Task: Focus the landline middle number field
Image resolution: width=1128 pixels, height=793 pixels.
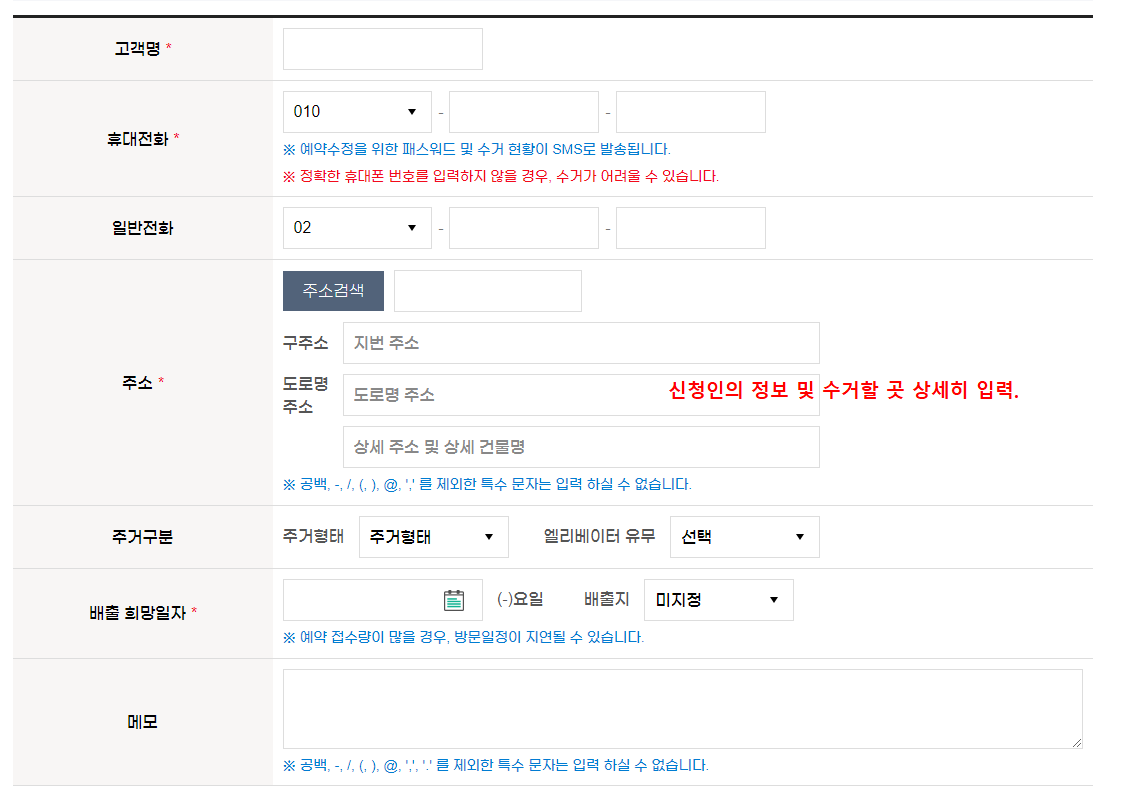Action: (524, 228)
